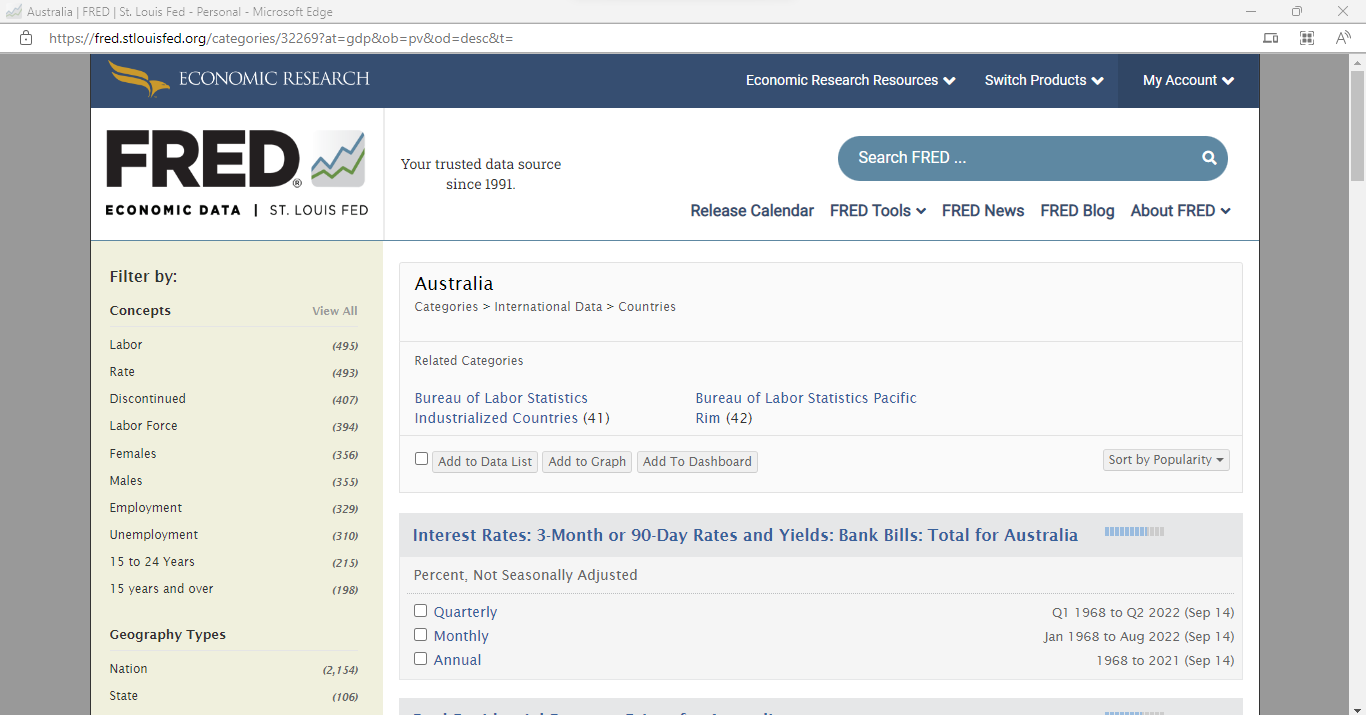Click View All concepts link

pyautogui.click(x=335, y=311)
